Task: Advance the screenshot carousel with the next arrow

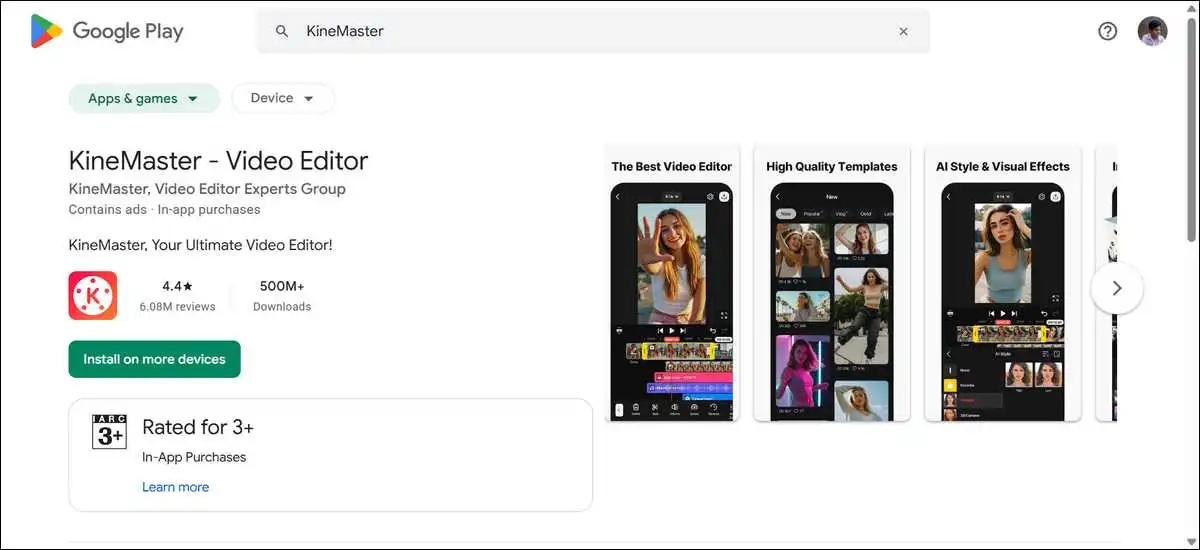Action: (1117, 288)
